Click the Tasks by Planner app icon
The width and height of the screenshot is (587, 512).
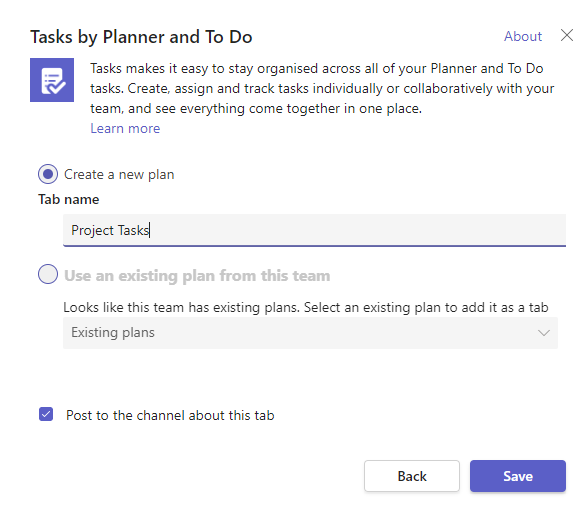coord(52,80)
